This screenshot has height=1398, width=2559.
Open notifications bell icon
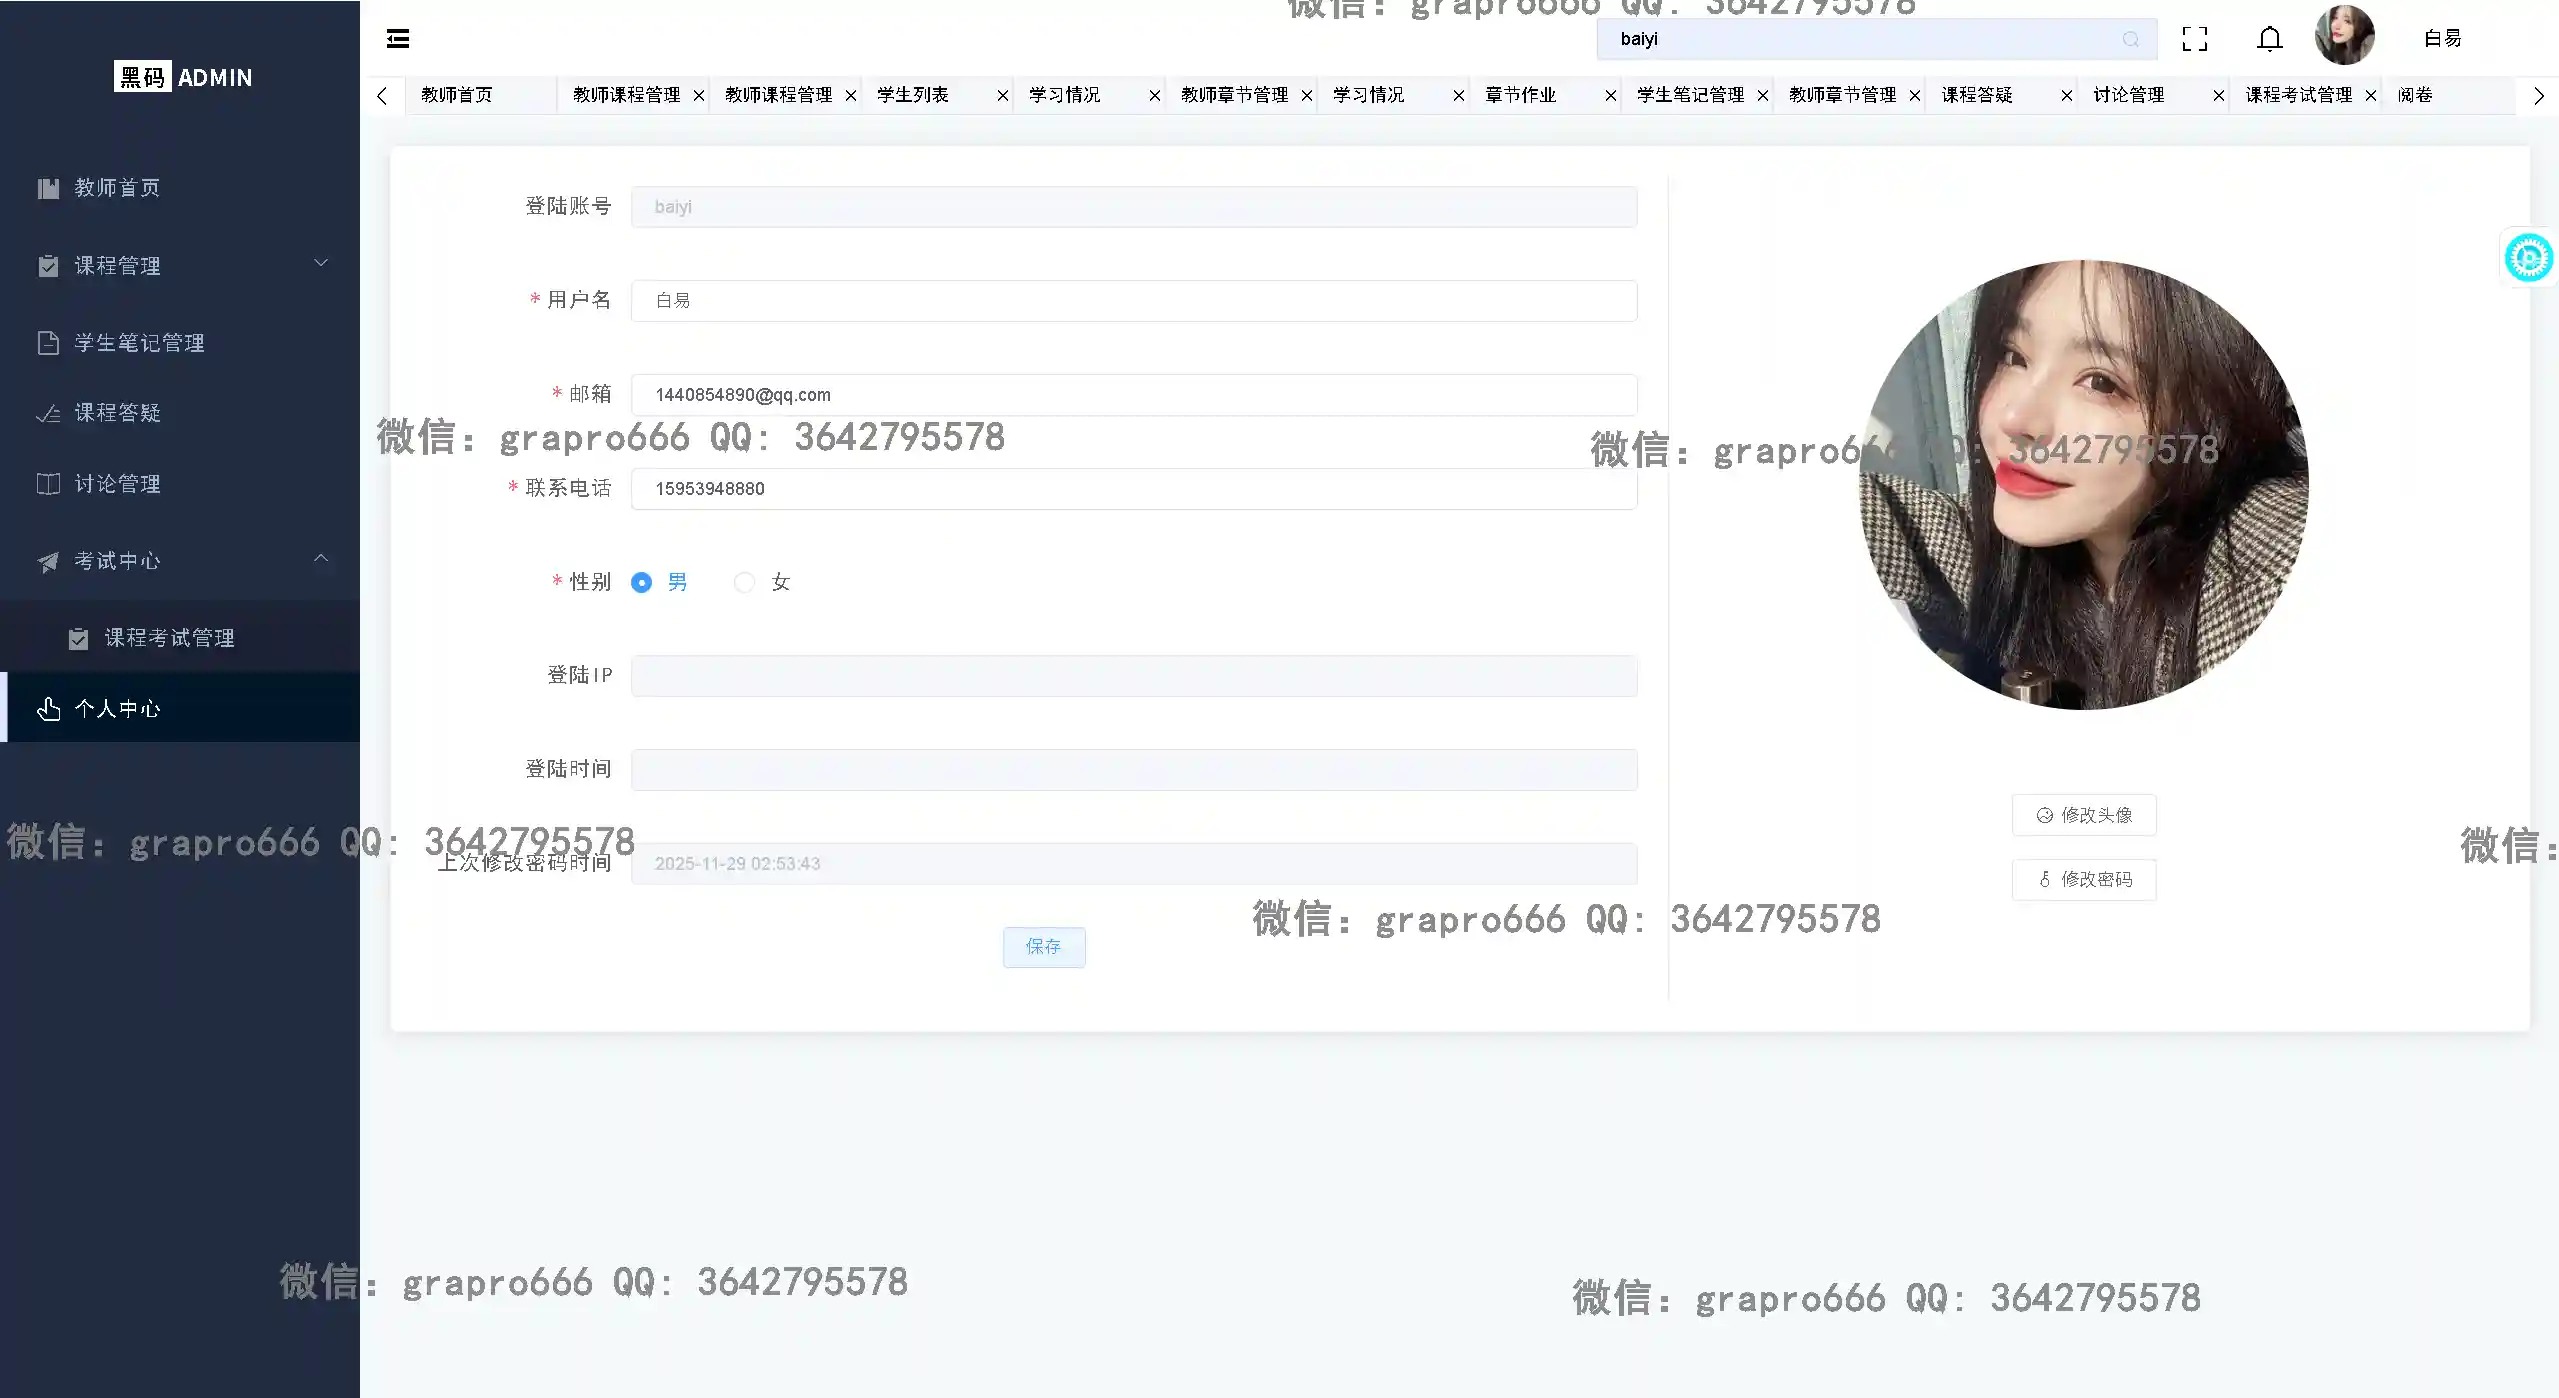2269,39
